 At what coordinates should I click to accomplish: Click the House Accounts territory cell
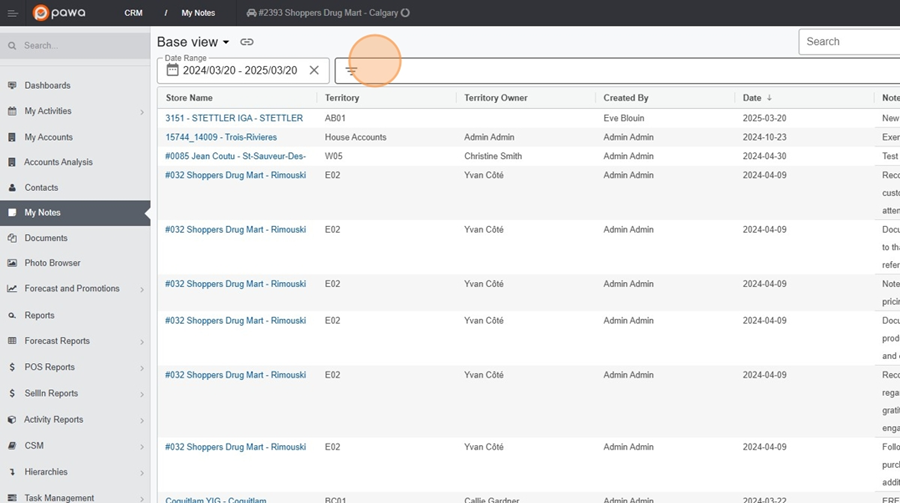[x=355, y=137]
